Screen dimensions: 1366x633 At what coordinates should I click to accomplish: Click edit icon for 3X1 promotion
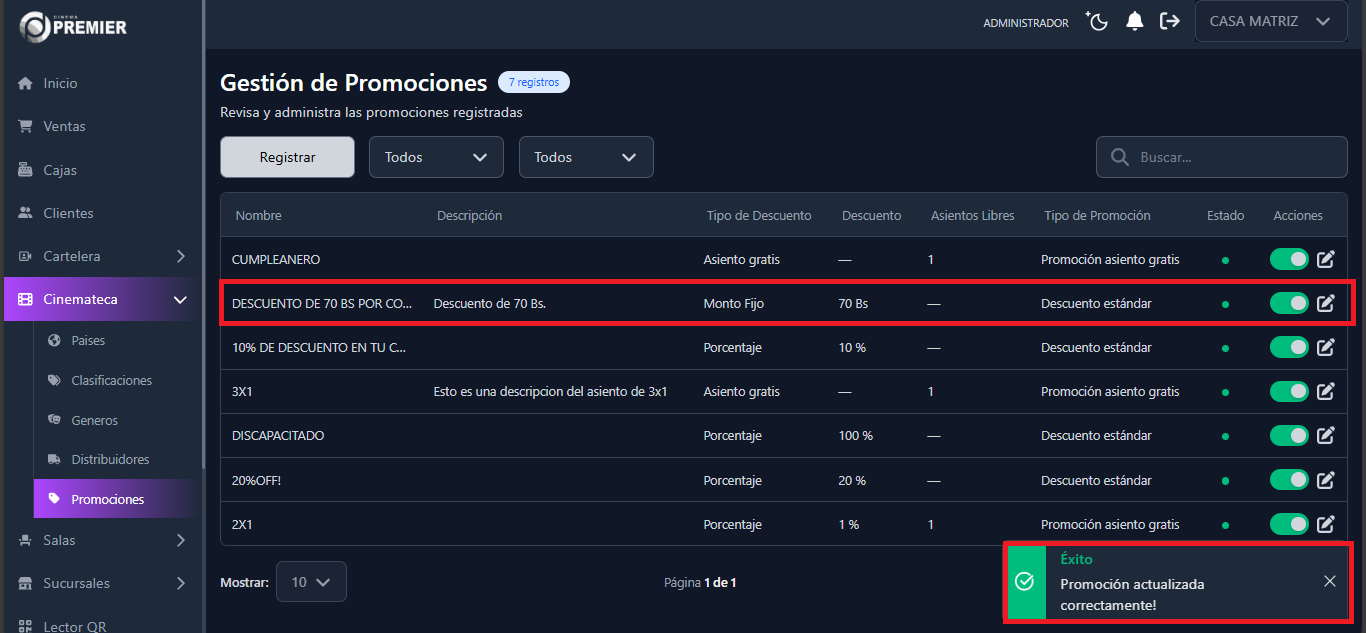[1325, 392]
